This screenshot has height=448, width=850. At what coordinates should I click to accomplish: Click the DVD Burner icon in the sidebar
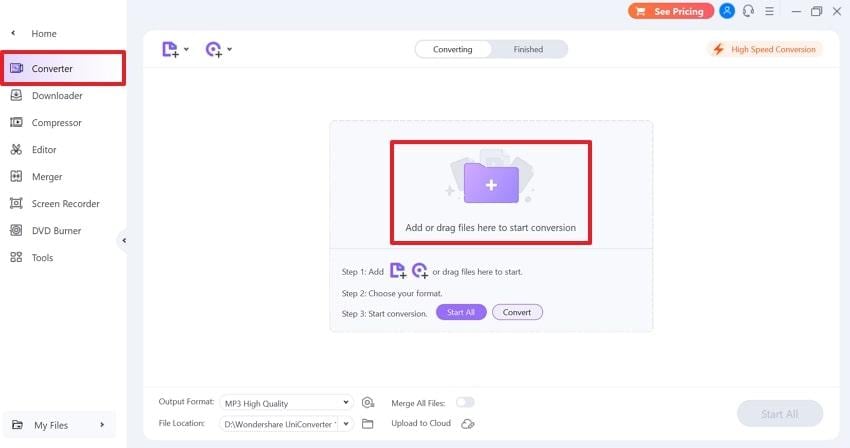coord(16,231)
